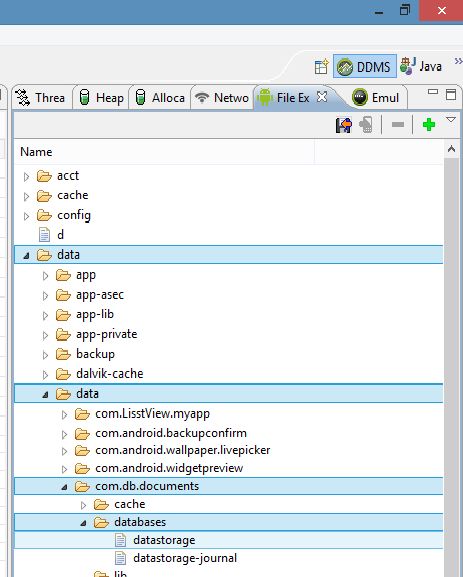Collapse the databases folder
Image resolution: width=463 pixels, height=577 pixels.
pos(84,523)
